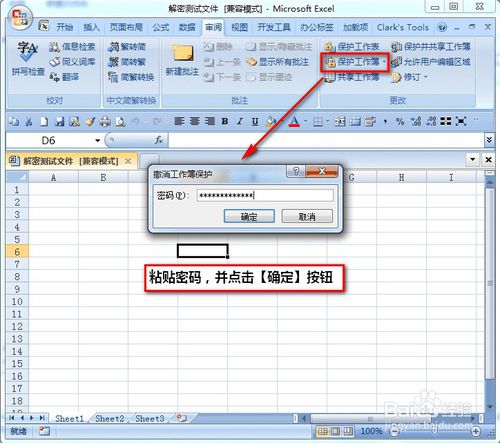
Task: Open the Help question mark icon
Action: [442, 27]
